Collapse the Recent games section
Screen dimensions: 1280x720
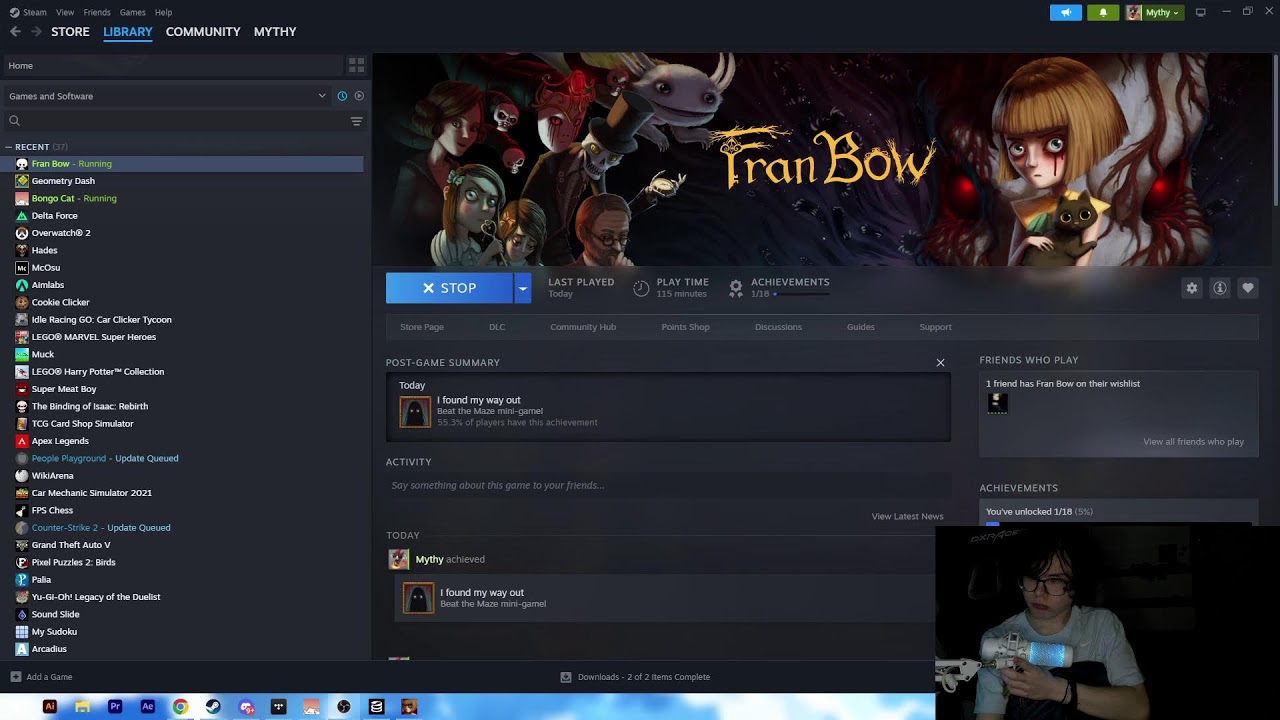[8, 147]
